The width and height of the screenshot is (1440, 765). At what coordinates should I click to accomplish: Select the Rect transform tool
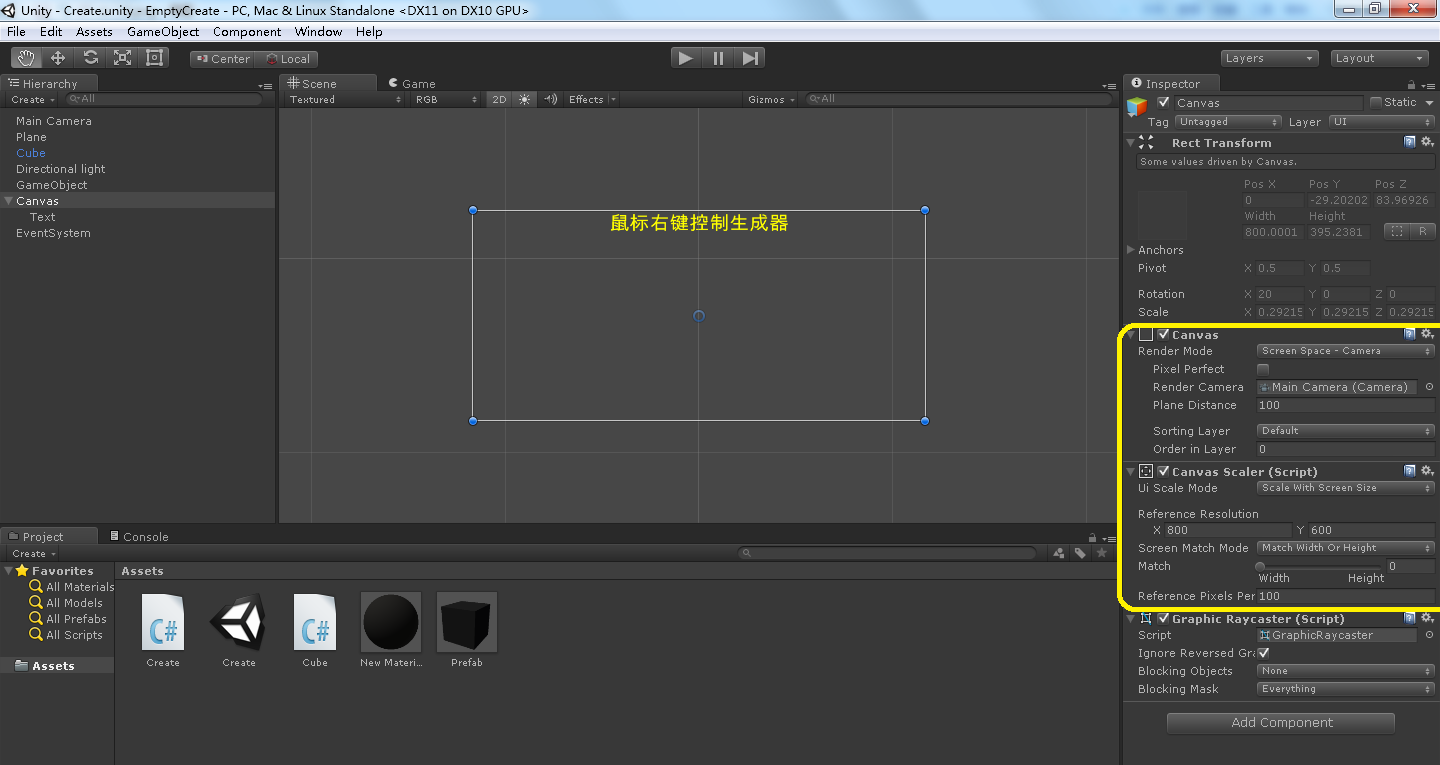[x=153, y=57]
